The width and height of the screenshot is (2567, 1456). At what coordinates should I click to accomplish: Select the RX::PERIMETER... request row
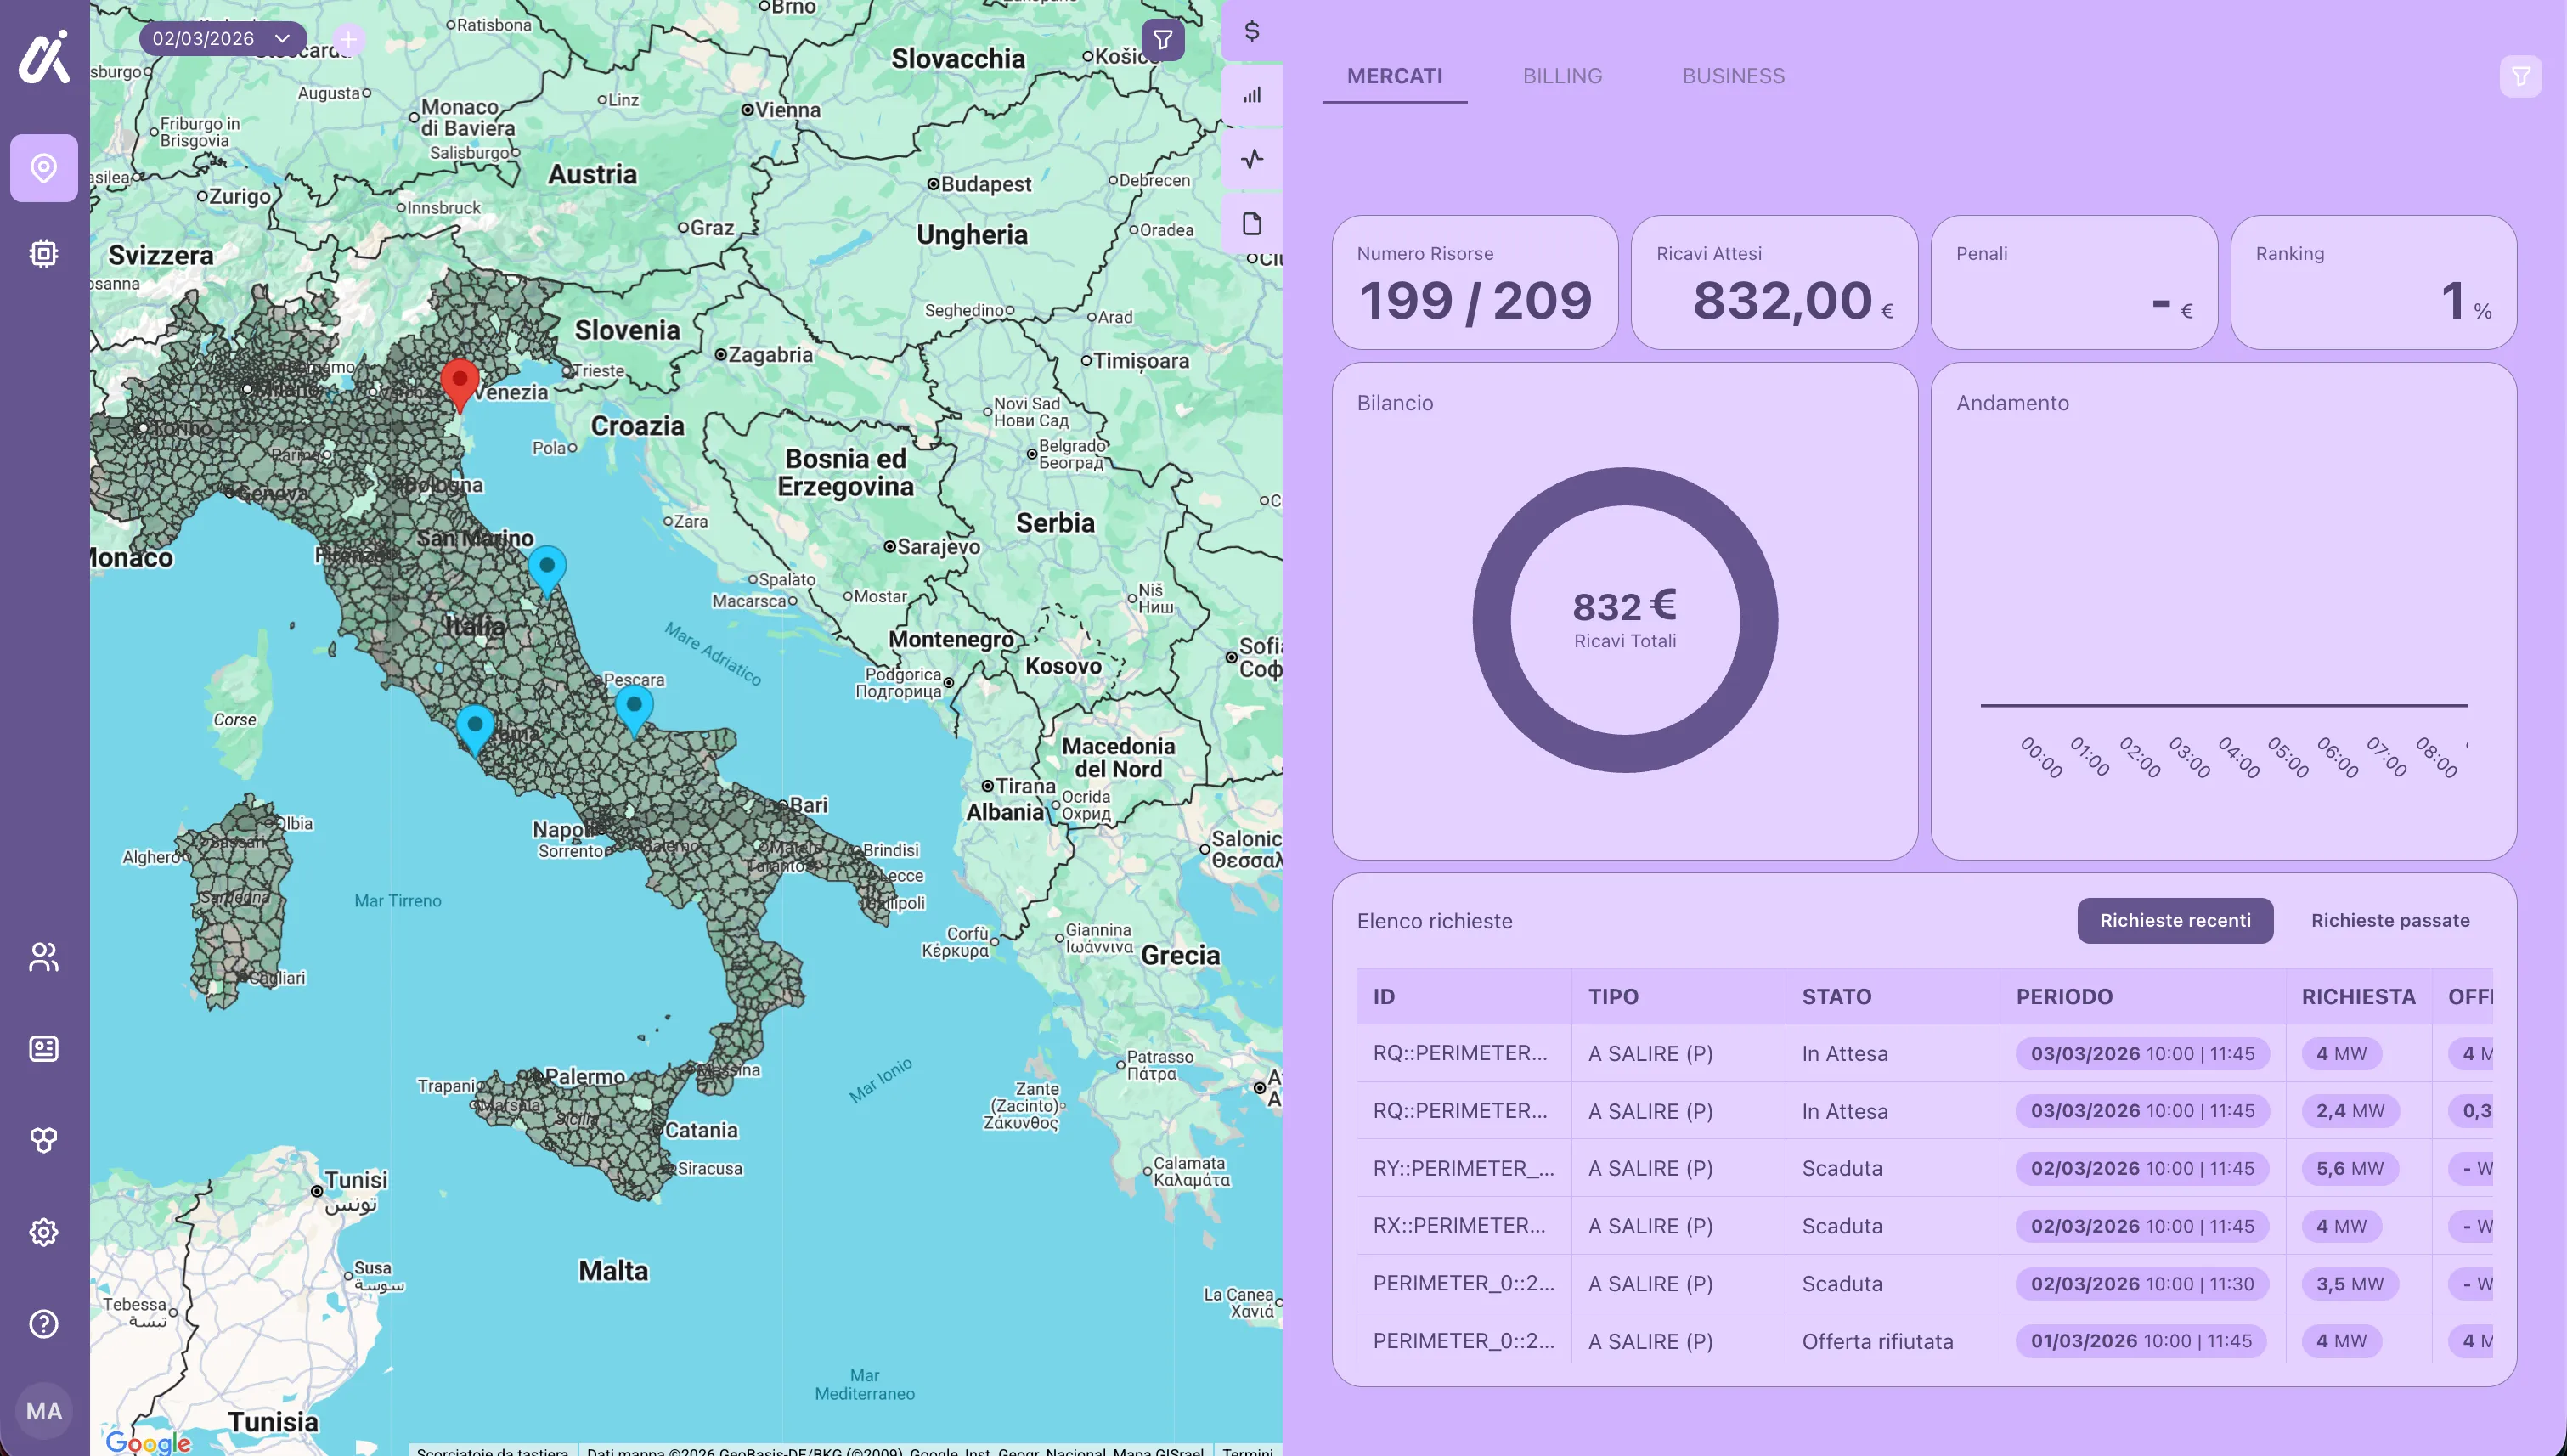coord(1924,1226)
